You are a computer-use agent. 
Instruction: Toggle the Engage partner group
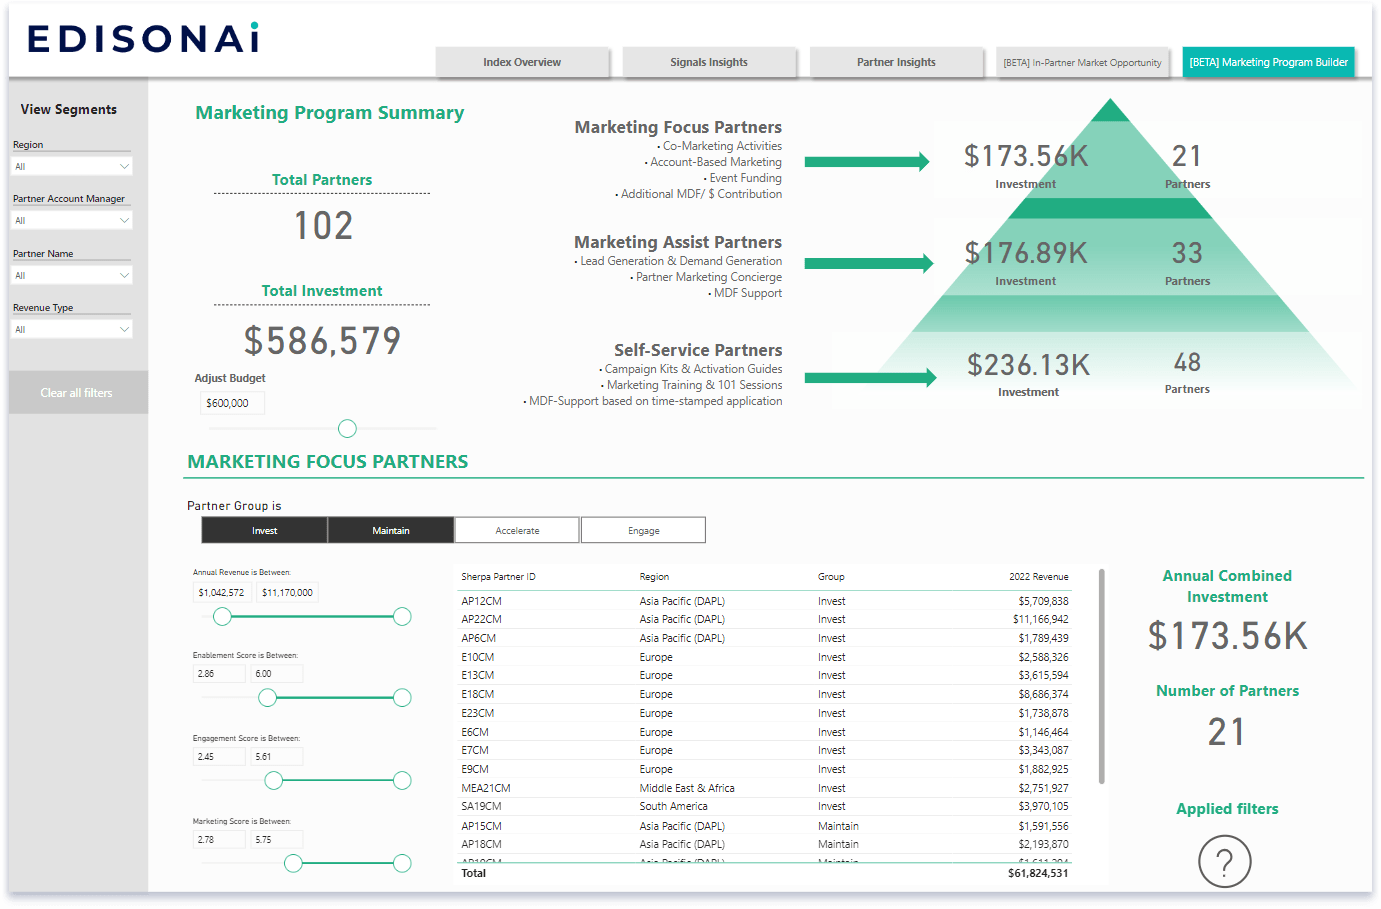point(643,530)
